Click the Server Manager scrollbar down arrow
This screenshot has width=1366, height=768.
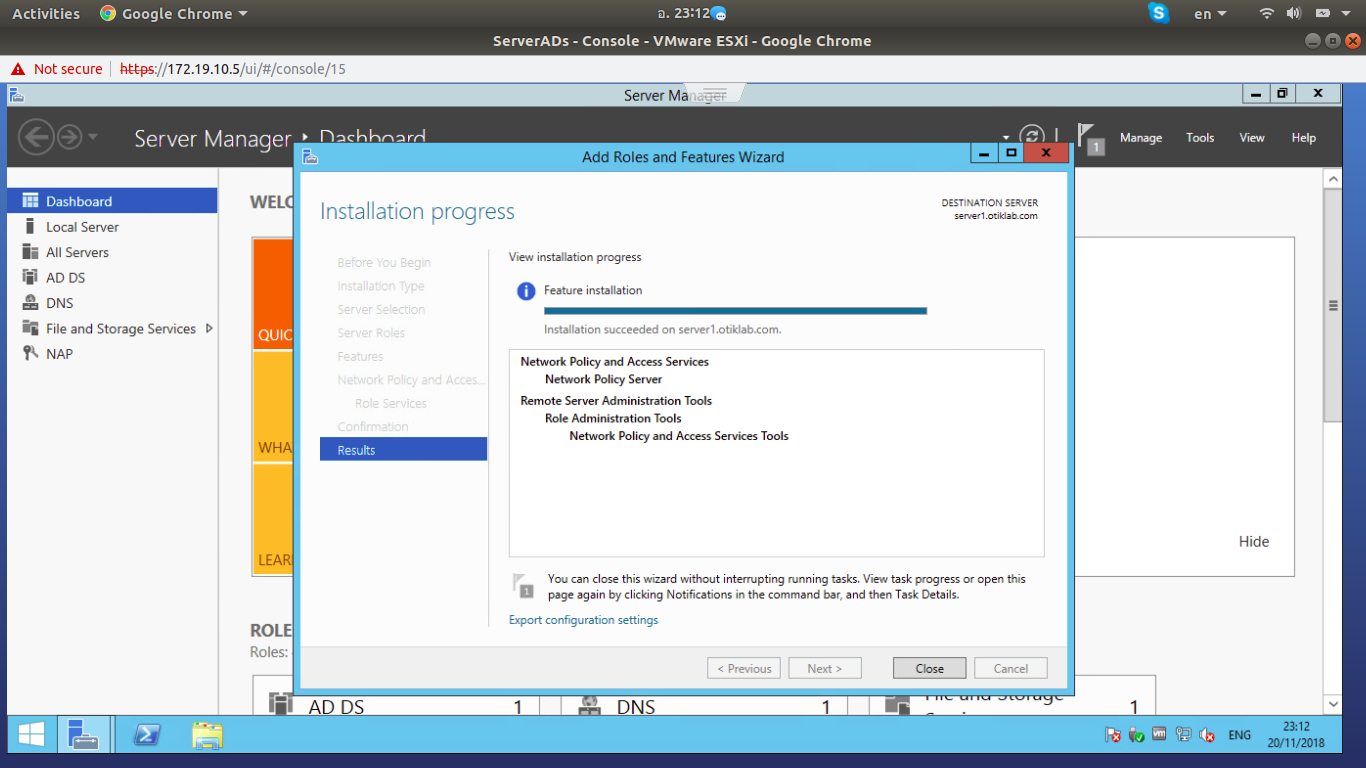(1332, 704)
